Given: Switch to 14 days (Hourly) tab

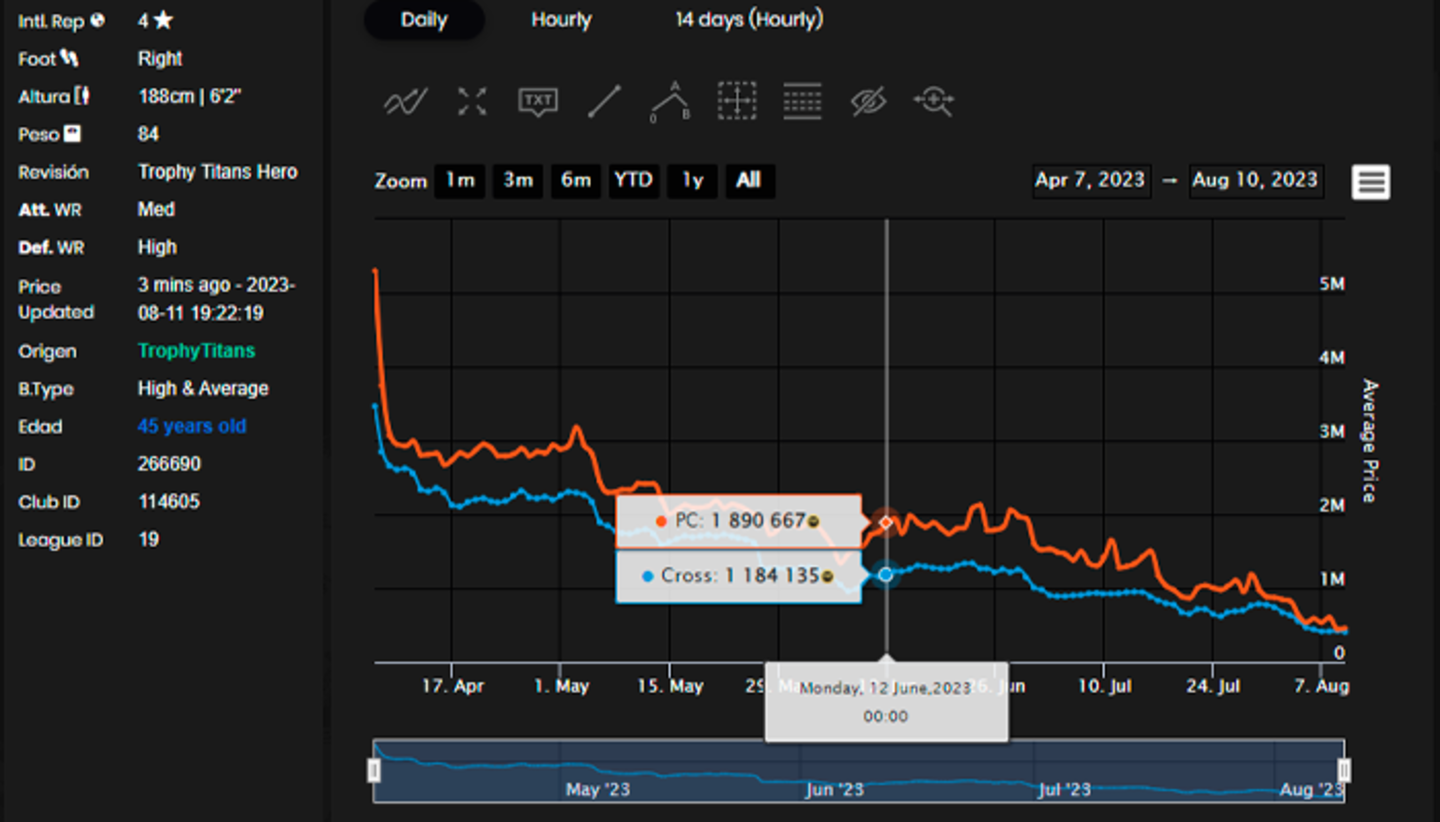Looking at the screenshot, I should (749, 20).
